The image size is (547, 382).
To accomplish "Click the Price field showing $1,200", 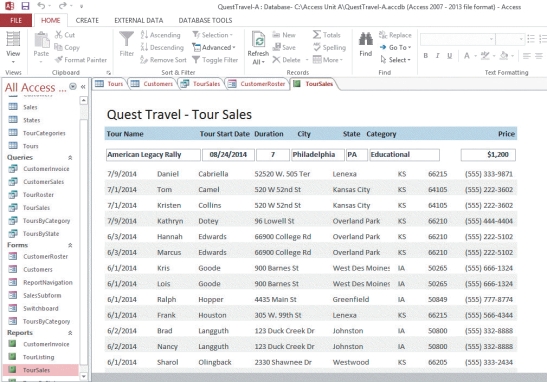I will point(488,155).
